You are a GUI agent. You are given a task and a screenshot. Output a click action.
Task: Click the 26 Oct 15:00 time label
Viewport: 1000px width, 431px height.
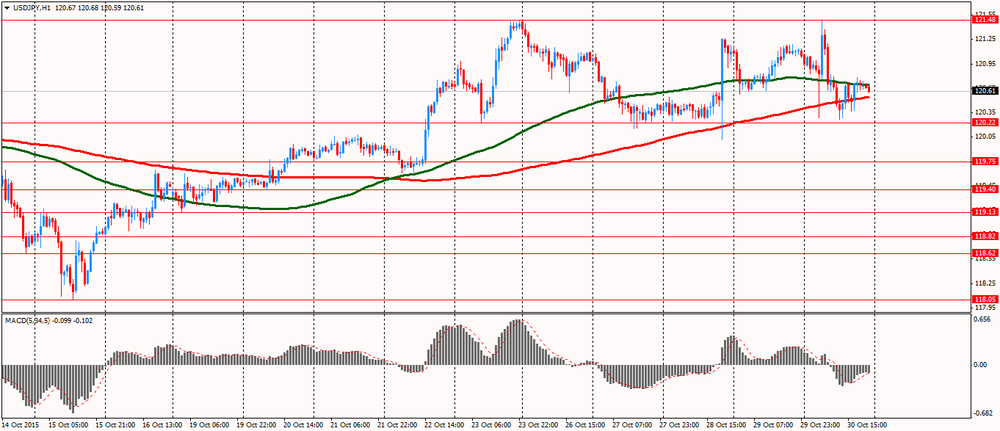click(x=585, y=424)
